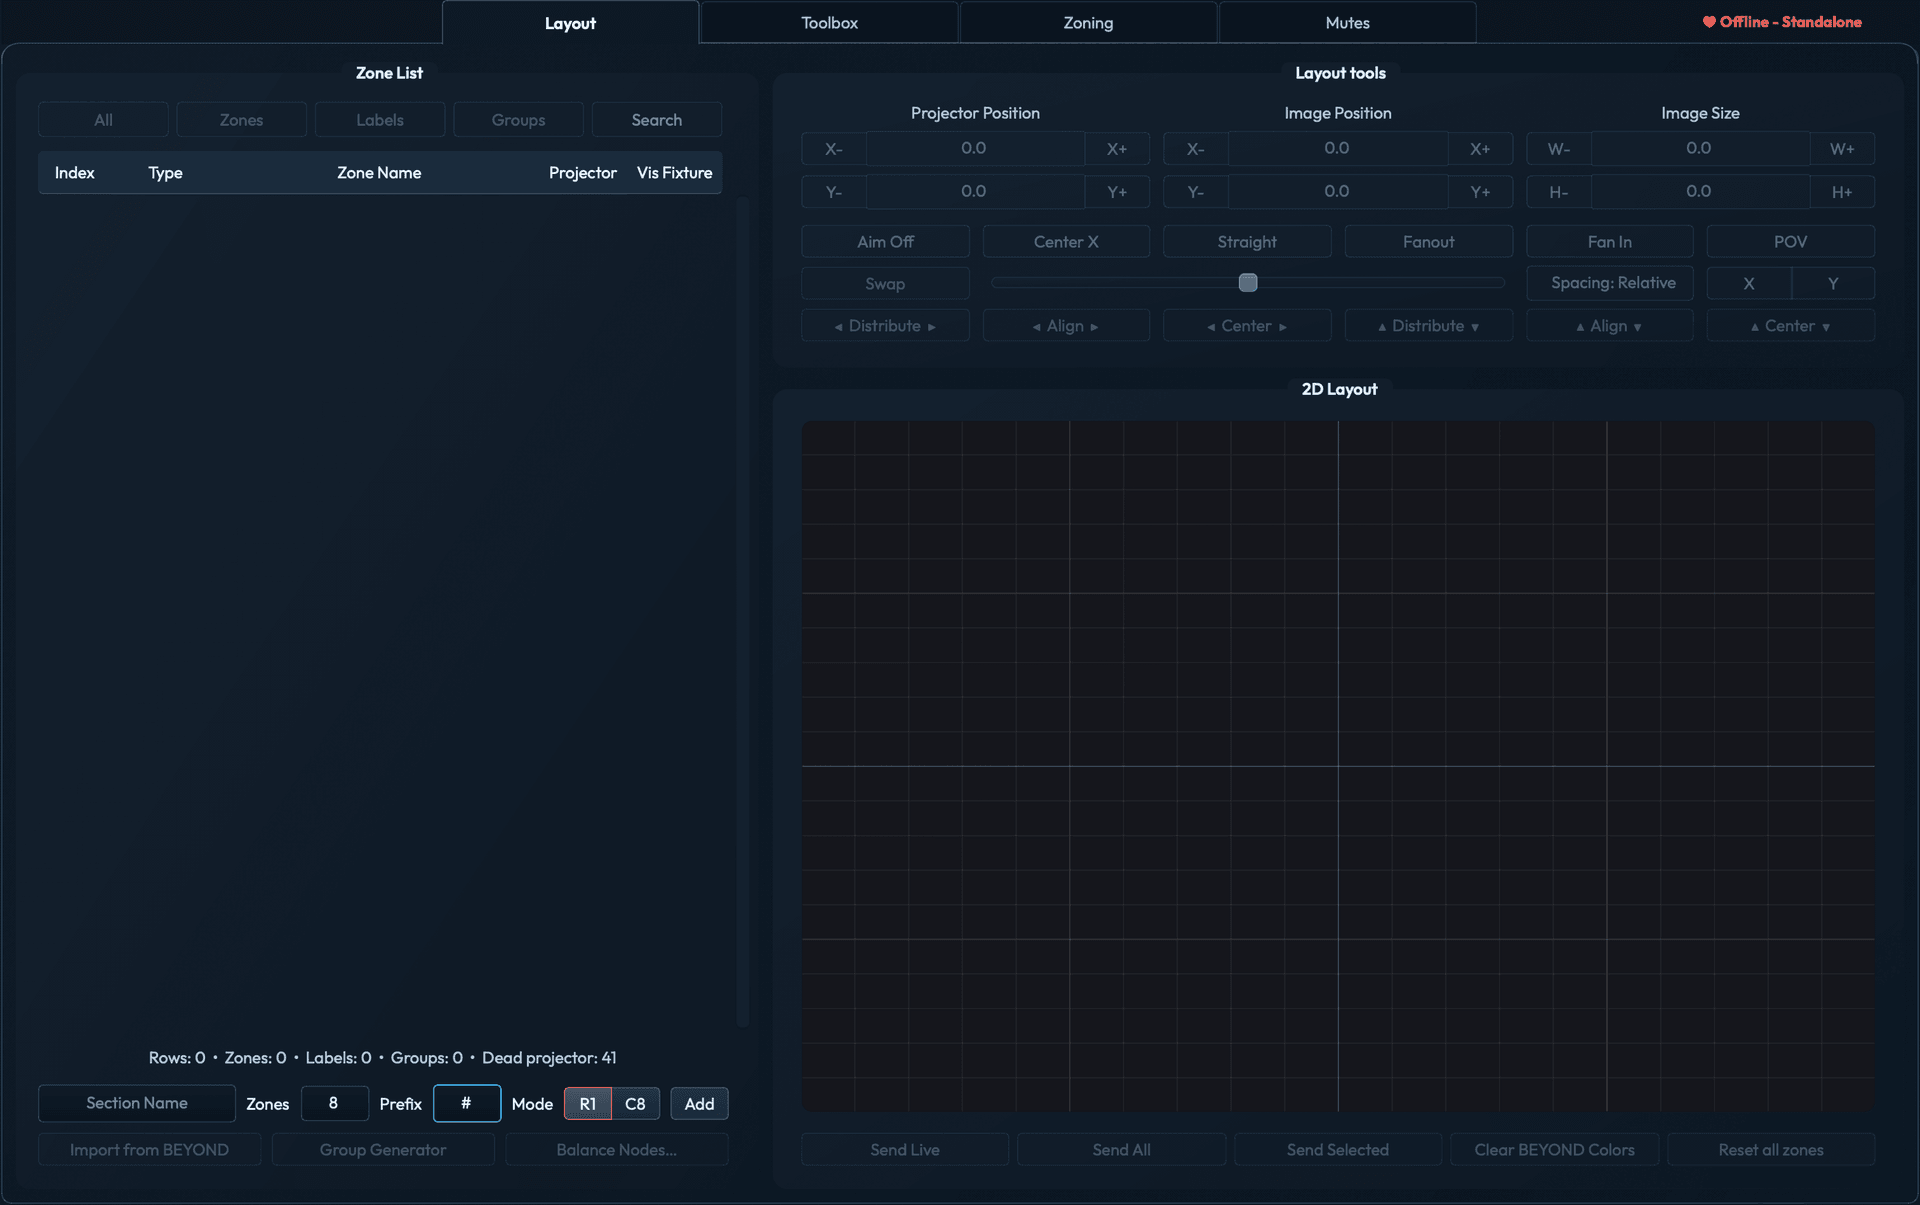Sort by the Zone Name column header

(x=379, y=173)
